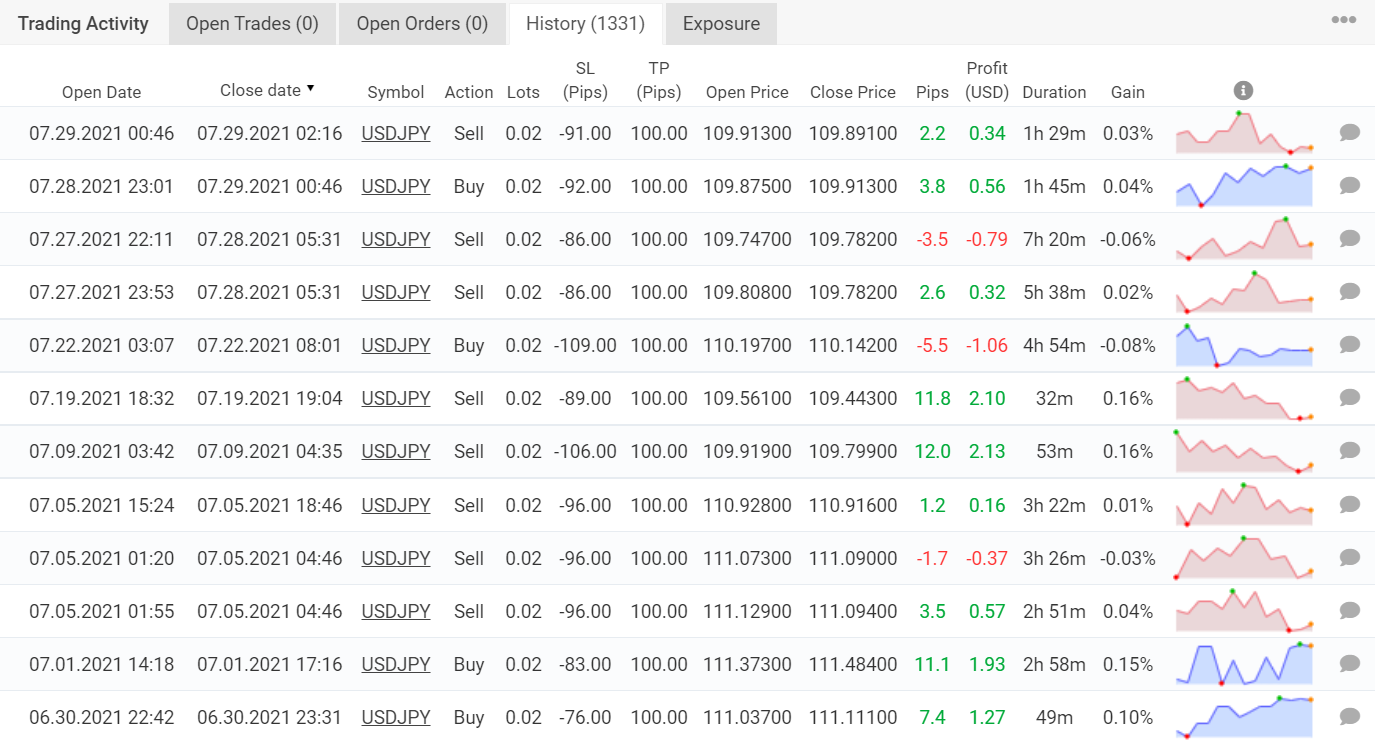Click the Trading Activity heading
1375x741 pixels.
83,24
